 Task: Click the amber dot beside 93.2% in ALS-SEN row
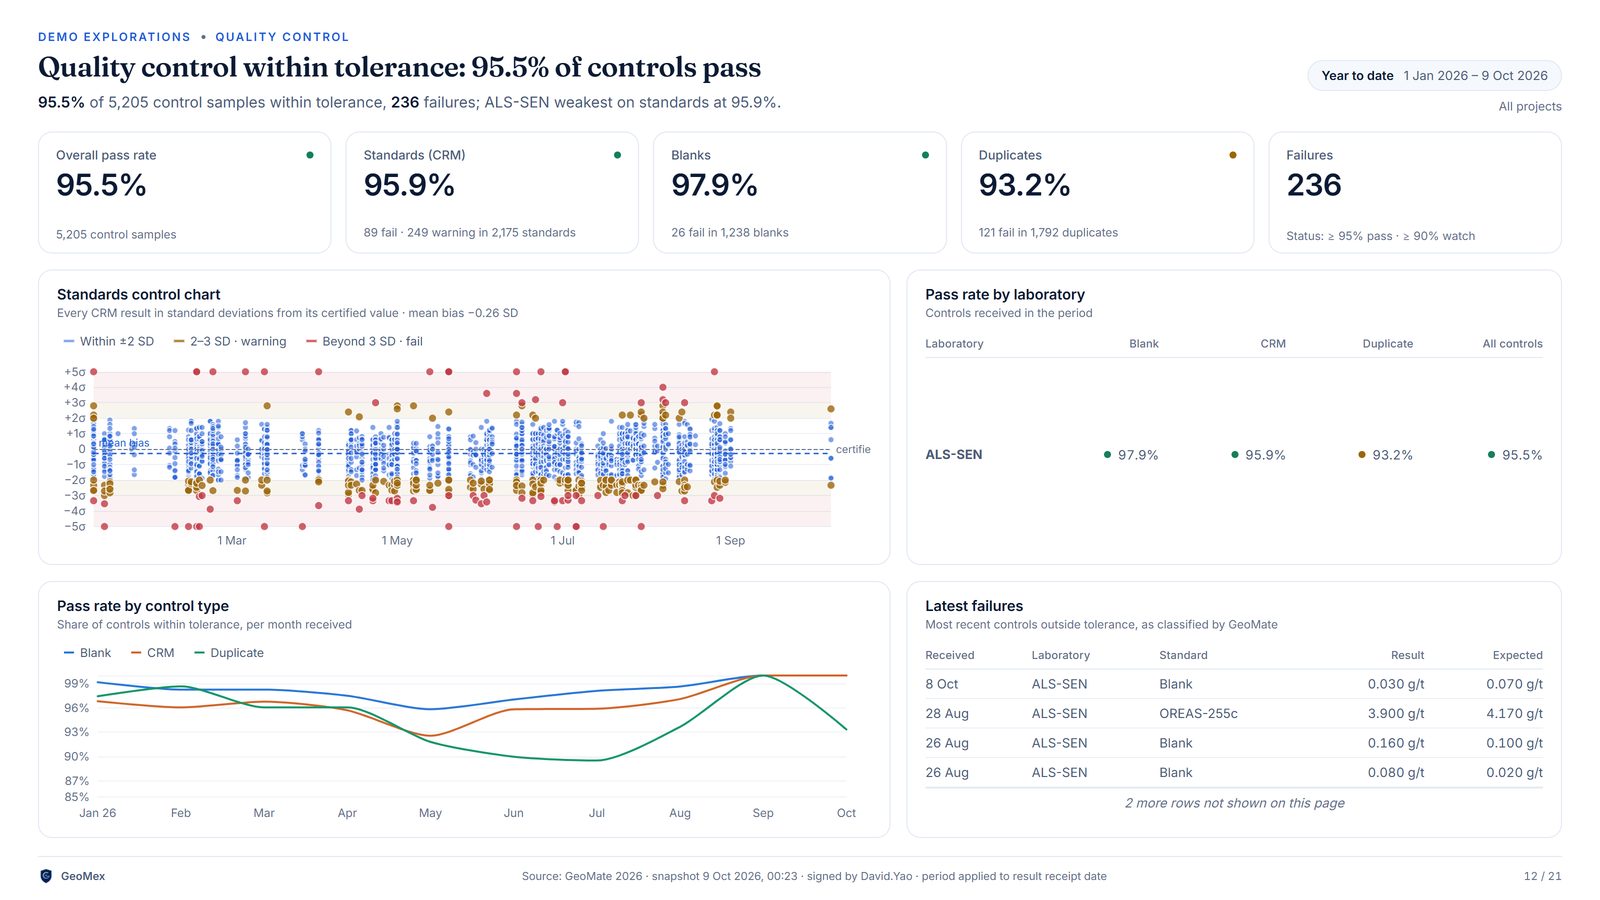[1361, 455]
